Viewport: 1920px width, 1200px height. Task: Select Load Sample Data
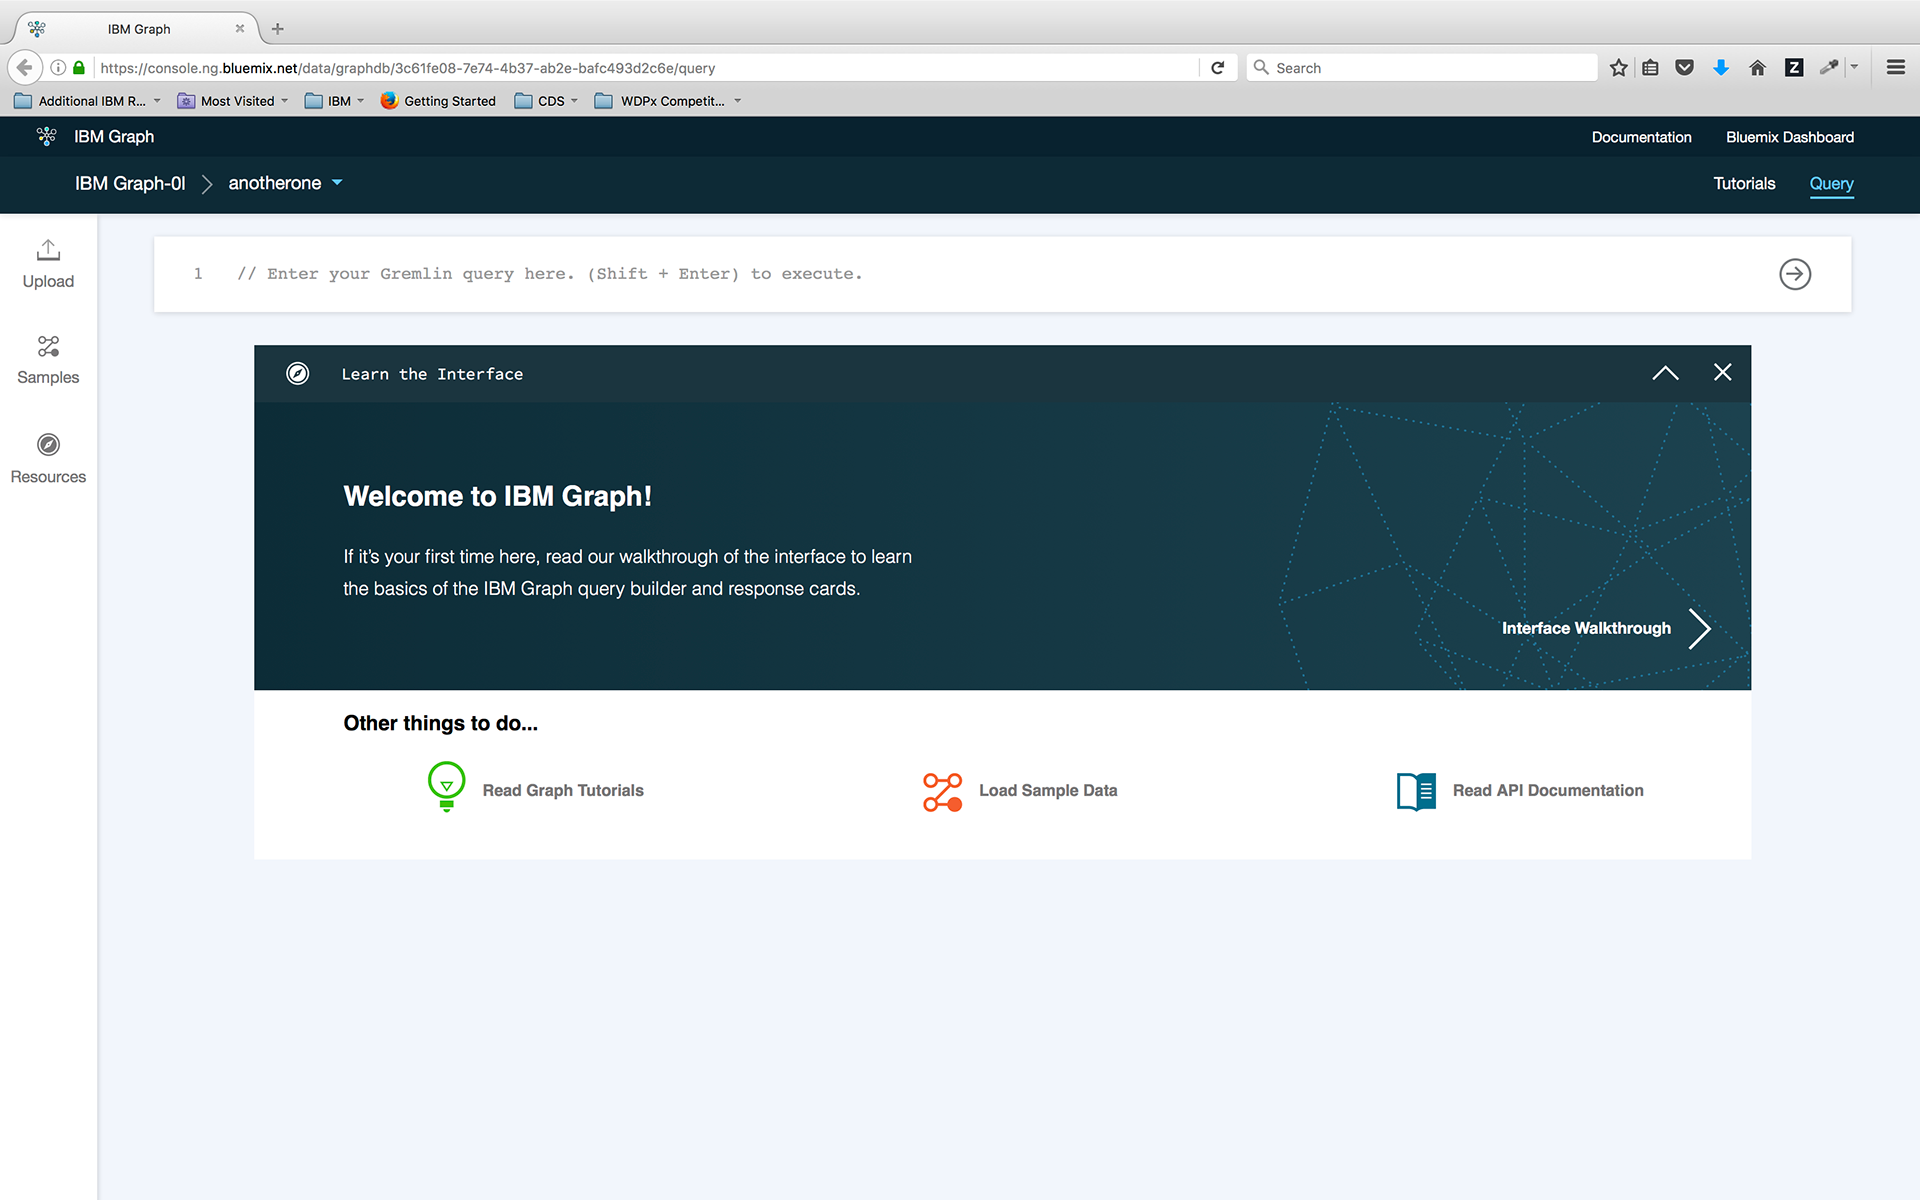(1048, 790)
